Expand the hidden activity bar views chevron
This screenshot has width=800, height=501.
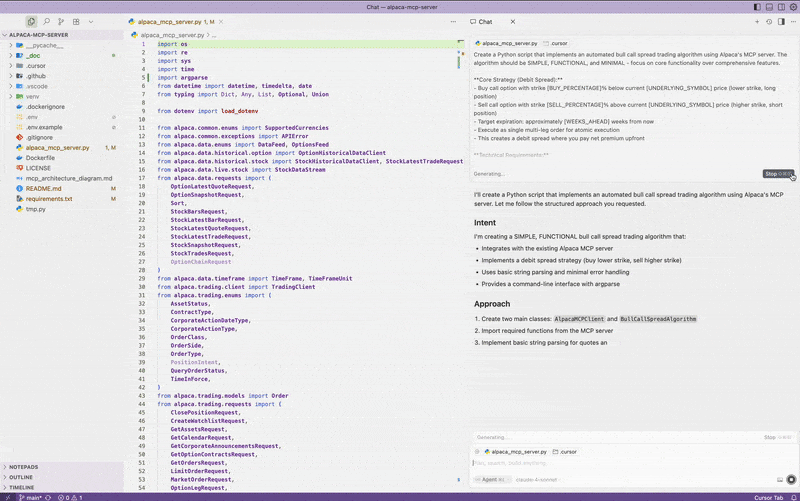91,22
